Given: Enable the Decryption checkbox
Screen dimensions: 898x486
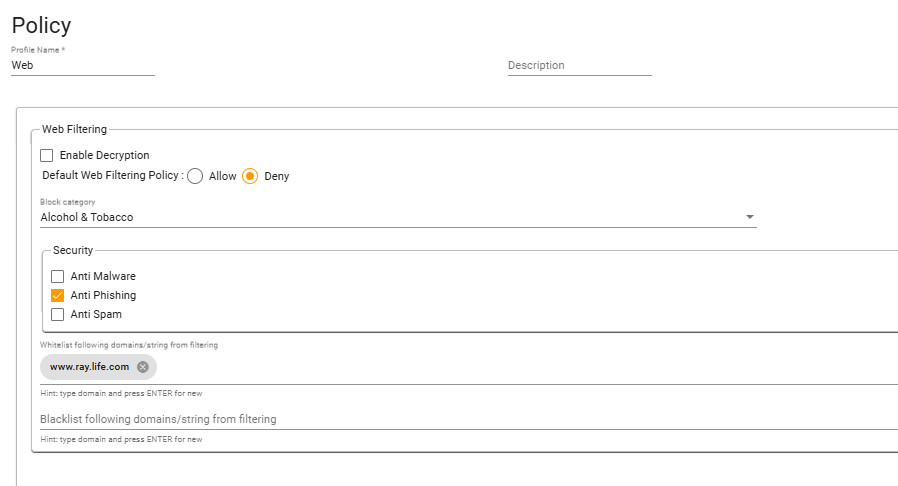Looking at the screenshot, I should pos(46,155).
